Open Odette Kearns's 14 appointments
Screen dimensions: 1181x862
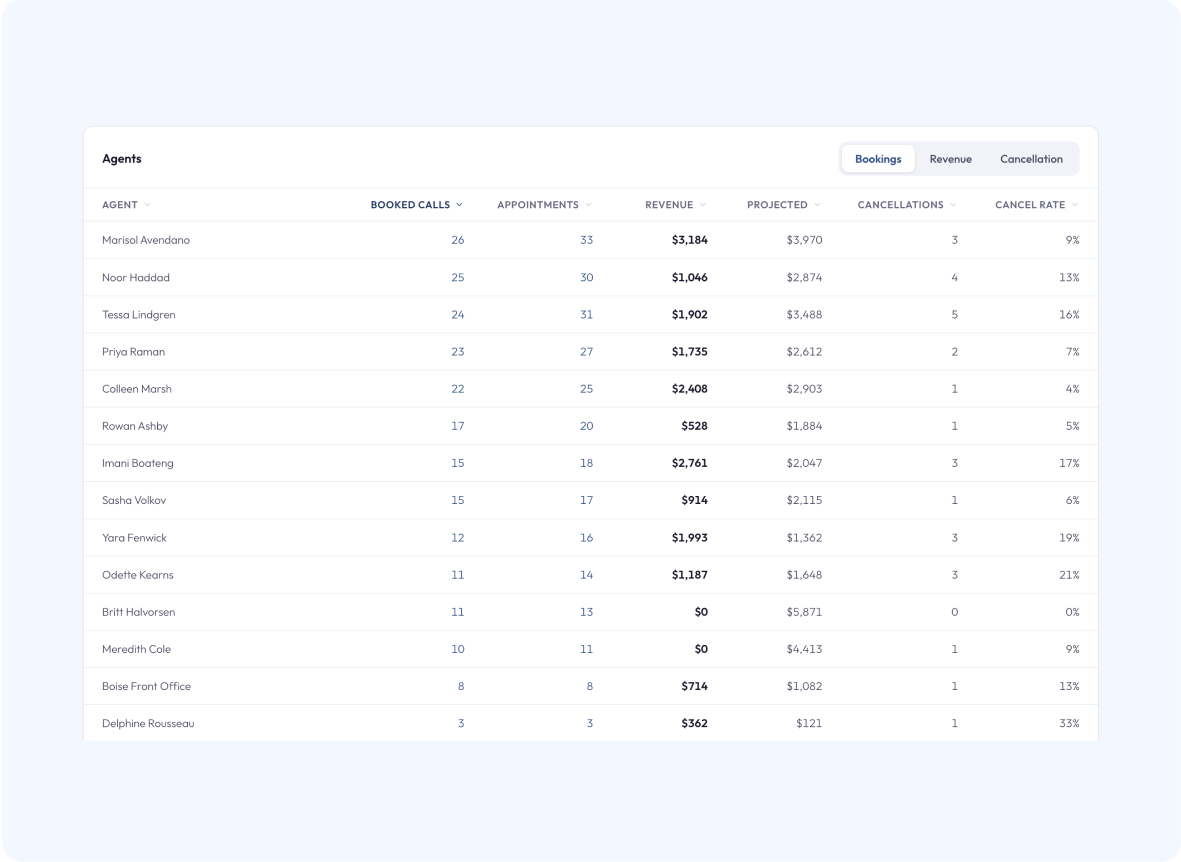pyautogui.click(x=586, y=575)
